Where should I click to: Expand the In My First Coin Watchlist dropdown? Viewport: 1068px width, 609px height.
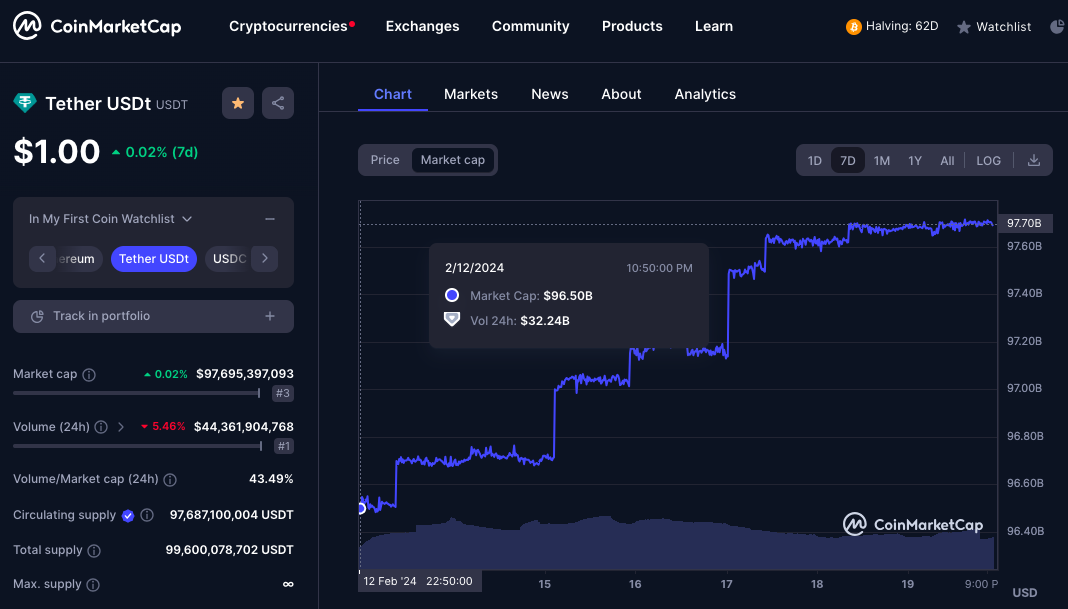click(110, 219)
